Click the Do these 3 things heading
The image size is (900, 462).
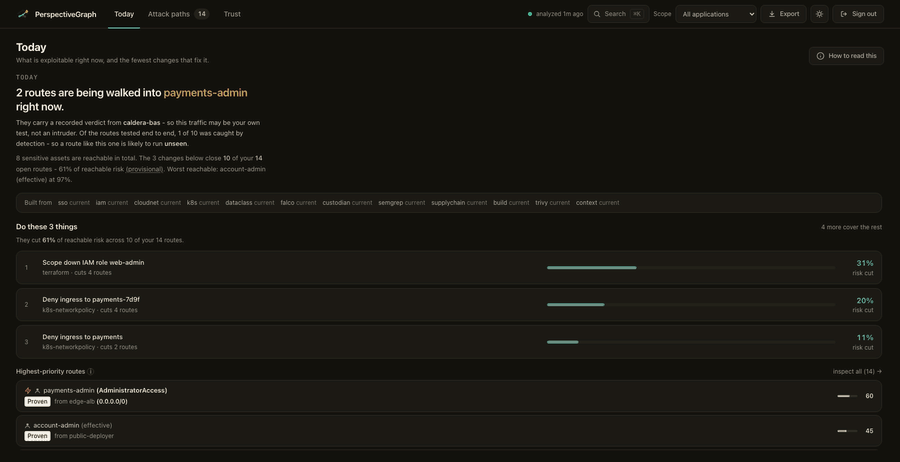pyautogui.click(x=46, y=227)
